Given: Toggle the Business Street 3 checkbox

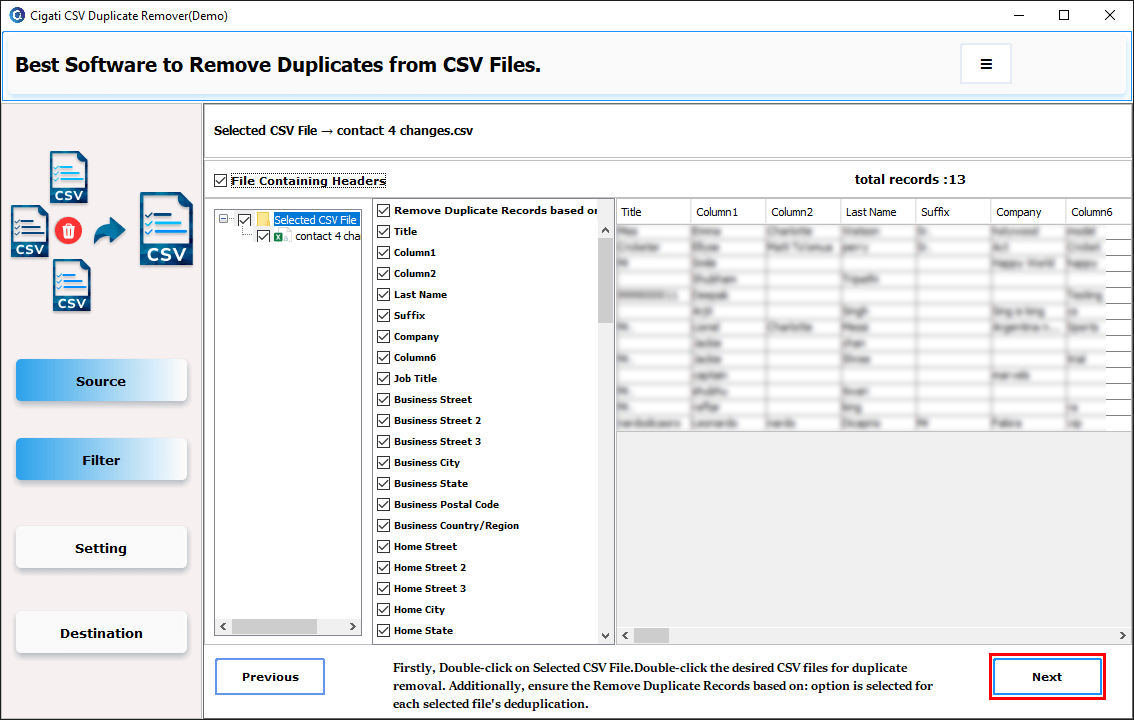Looking at the screenshot, I should [x=384, y=441].
